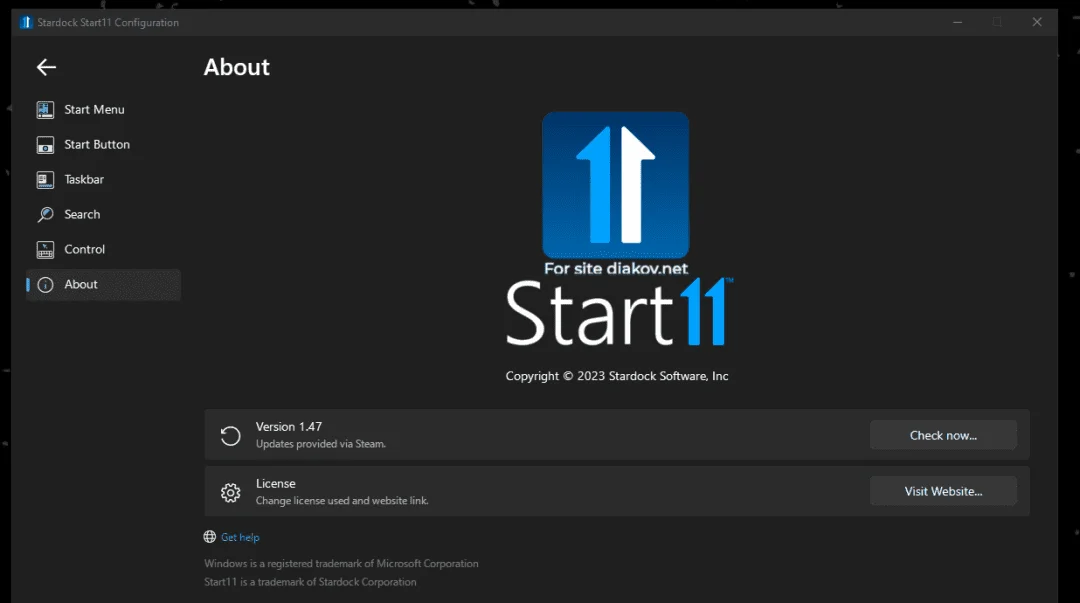
Task: Click the gear icon beside License
Action: (231, 492)
